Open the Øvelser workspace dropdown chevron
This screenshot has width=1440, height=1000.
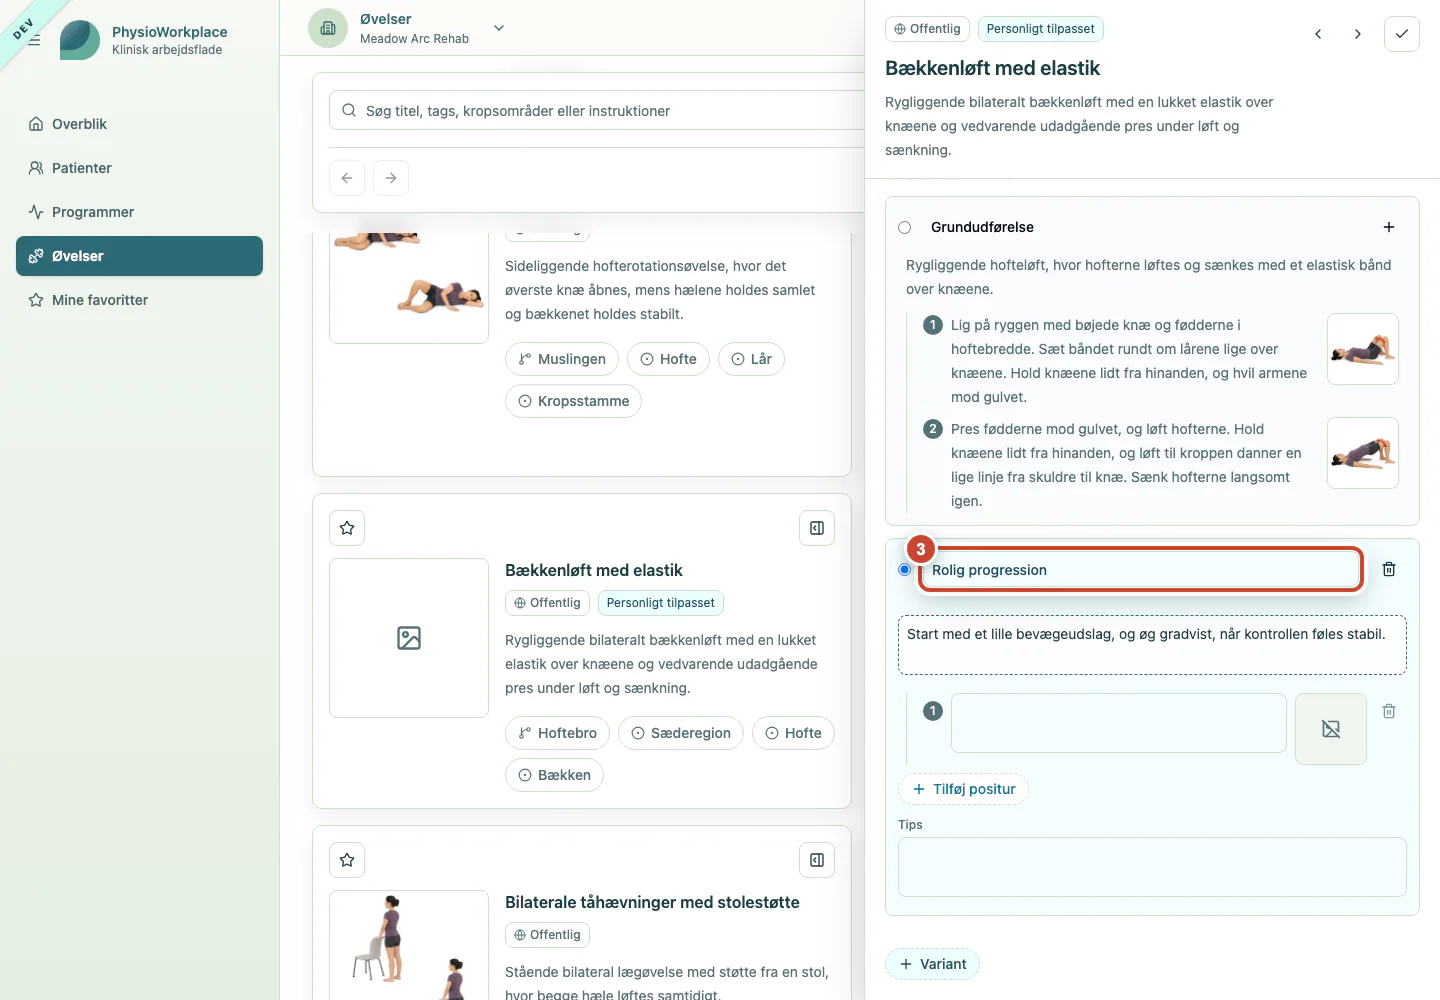click(499, 28)
